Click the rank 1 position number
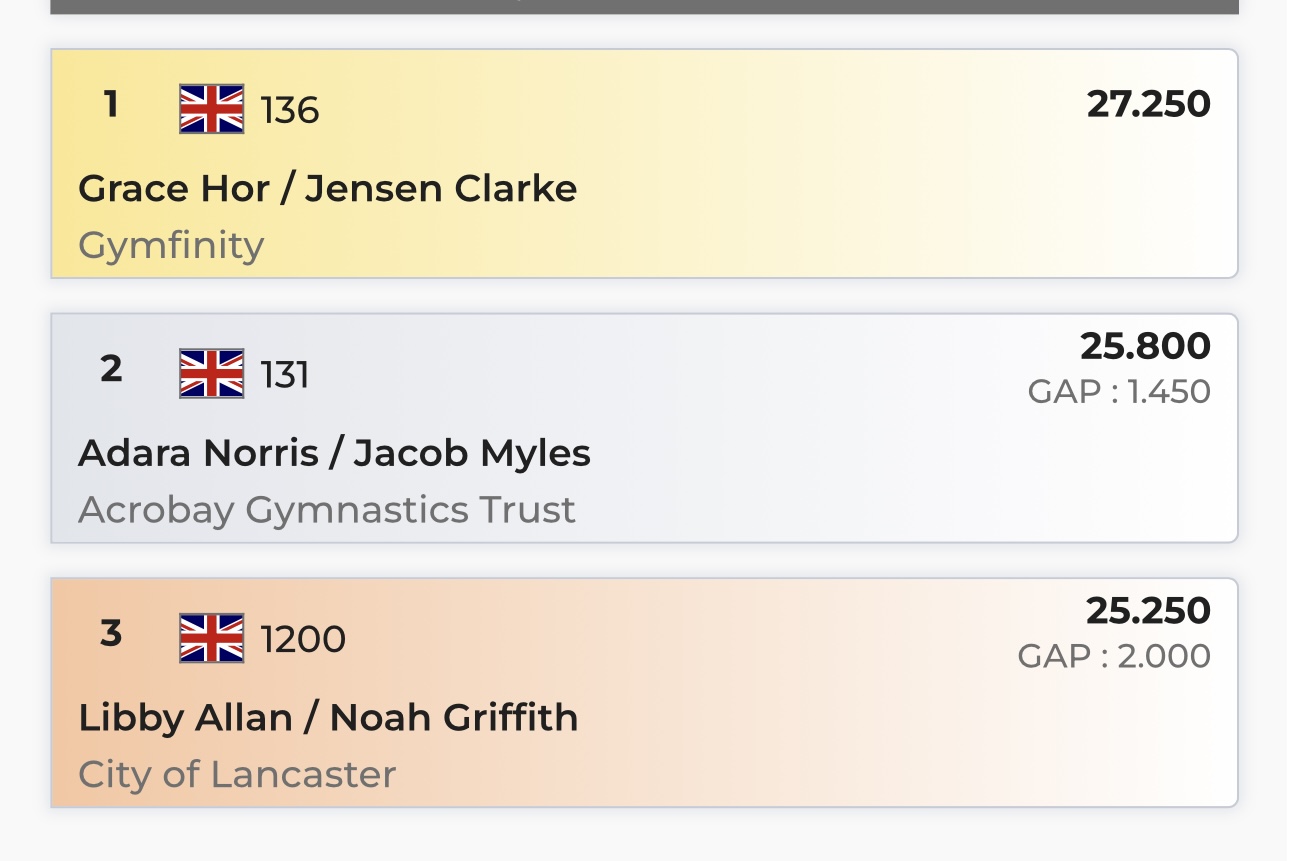 [x=111, y=104]
